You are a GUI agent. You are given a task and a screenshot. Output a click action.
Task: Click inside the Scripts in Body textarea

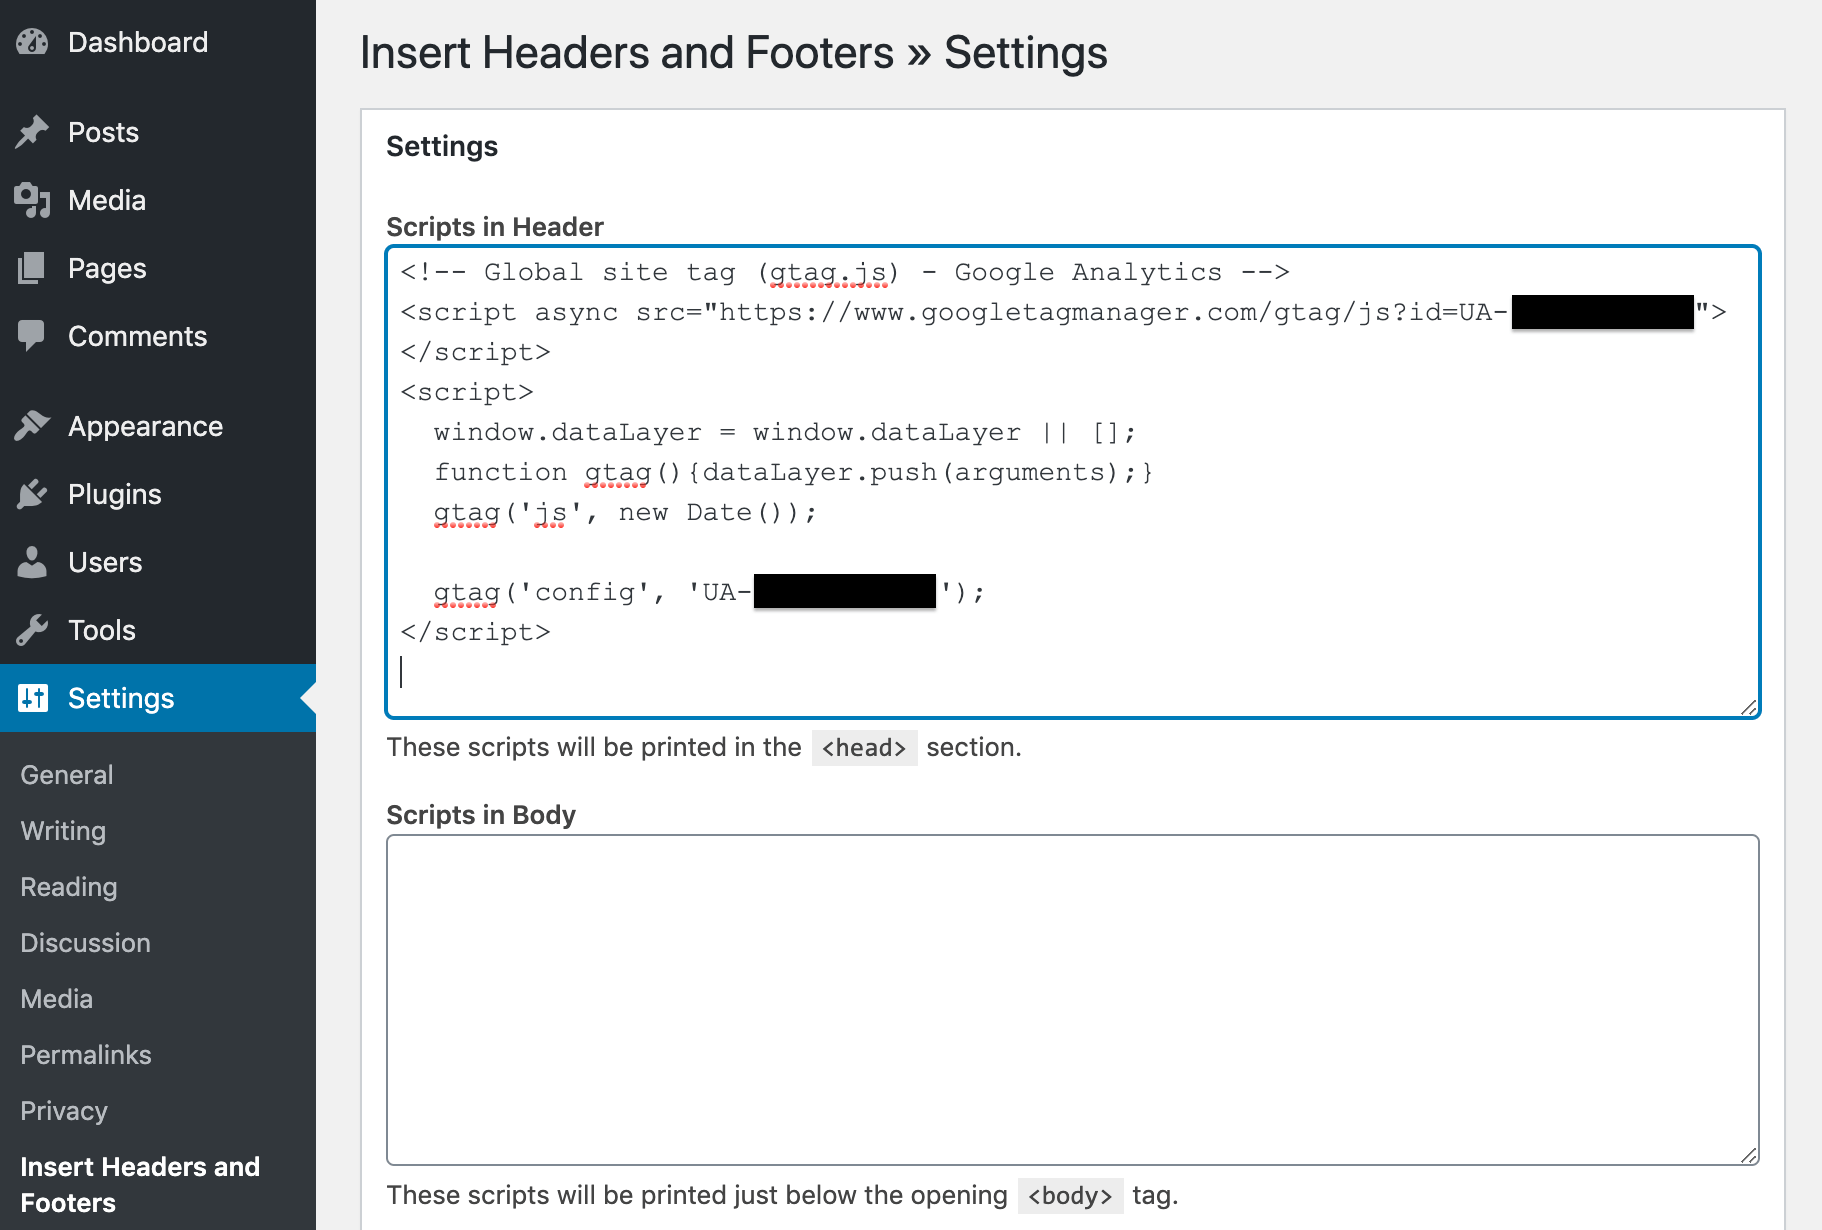coord(1072,1000)
